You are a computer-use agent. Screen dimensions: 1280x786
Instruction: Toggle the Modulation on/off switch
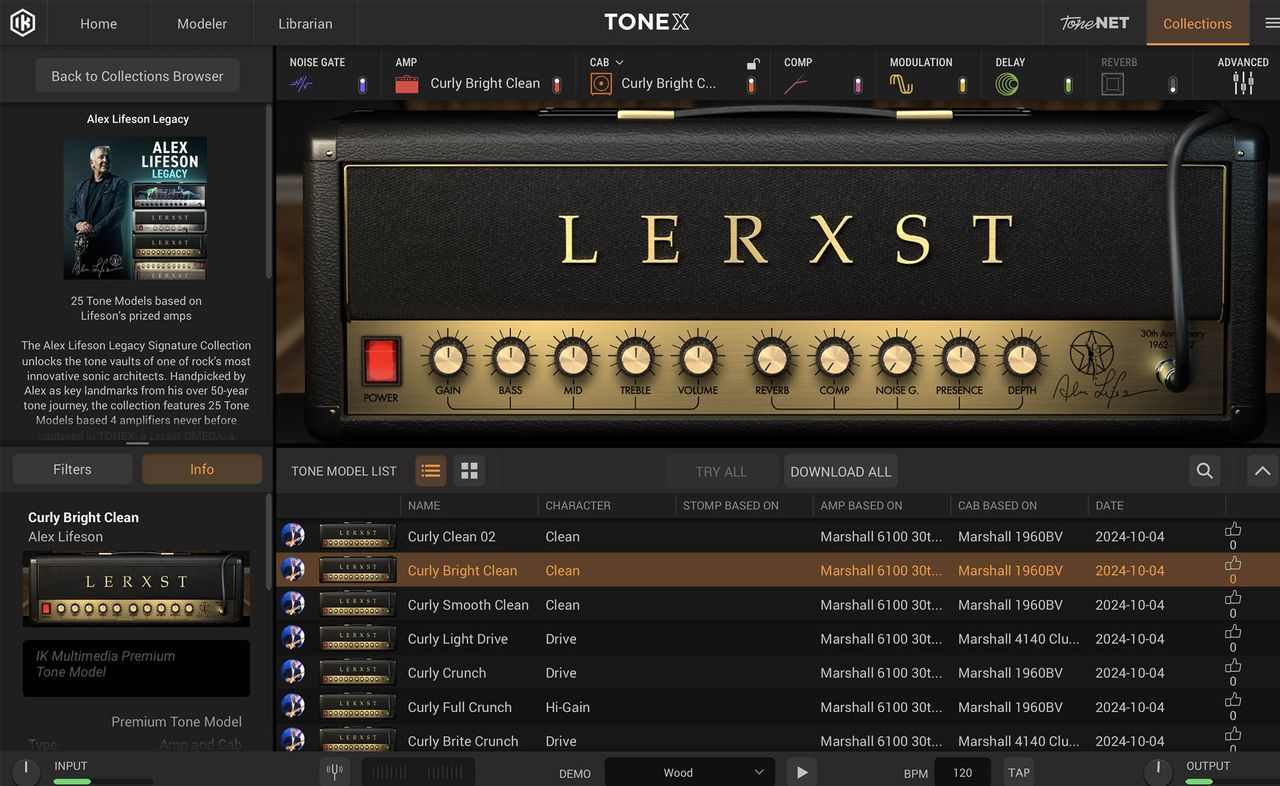click(x=963, y=85)
